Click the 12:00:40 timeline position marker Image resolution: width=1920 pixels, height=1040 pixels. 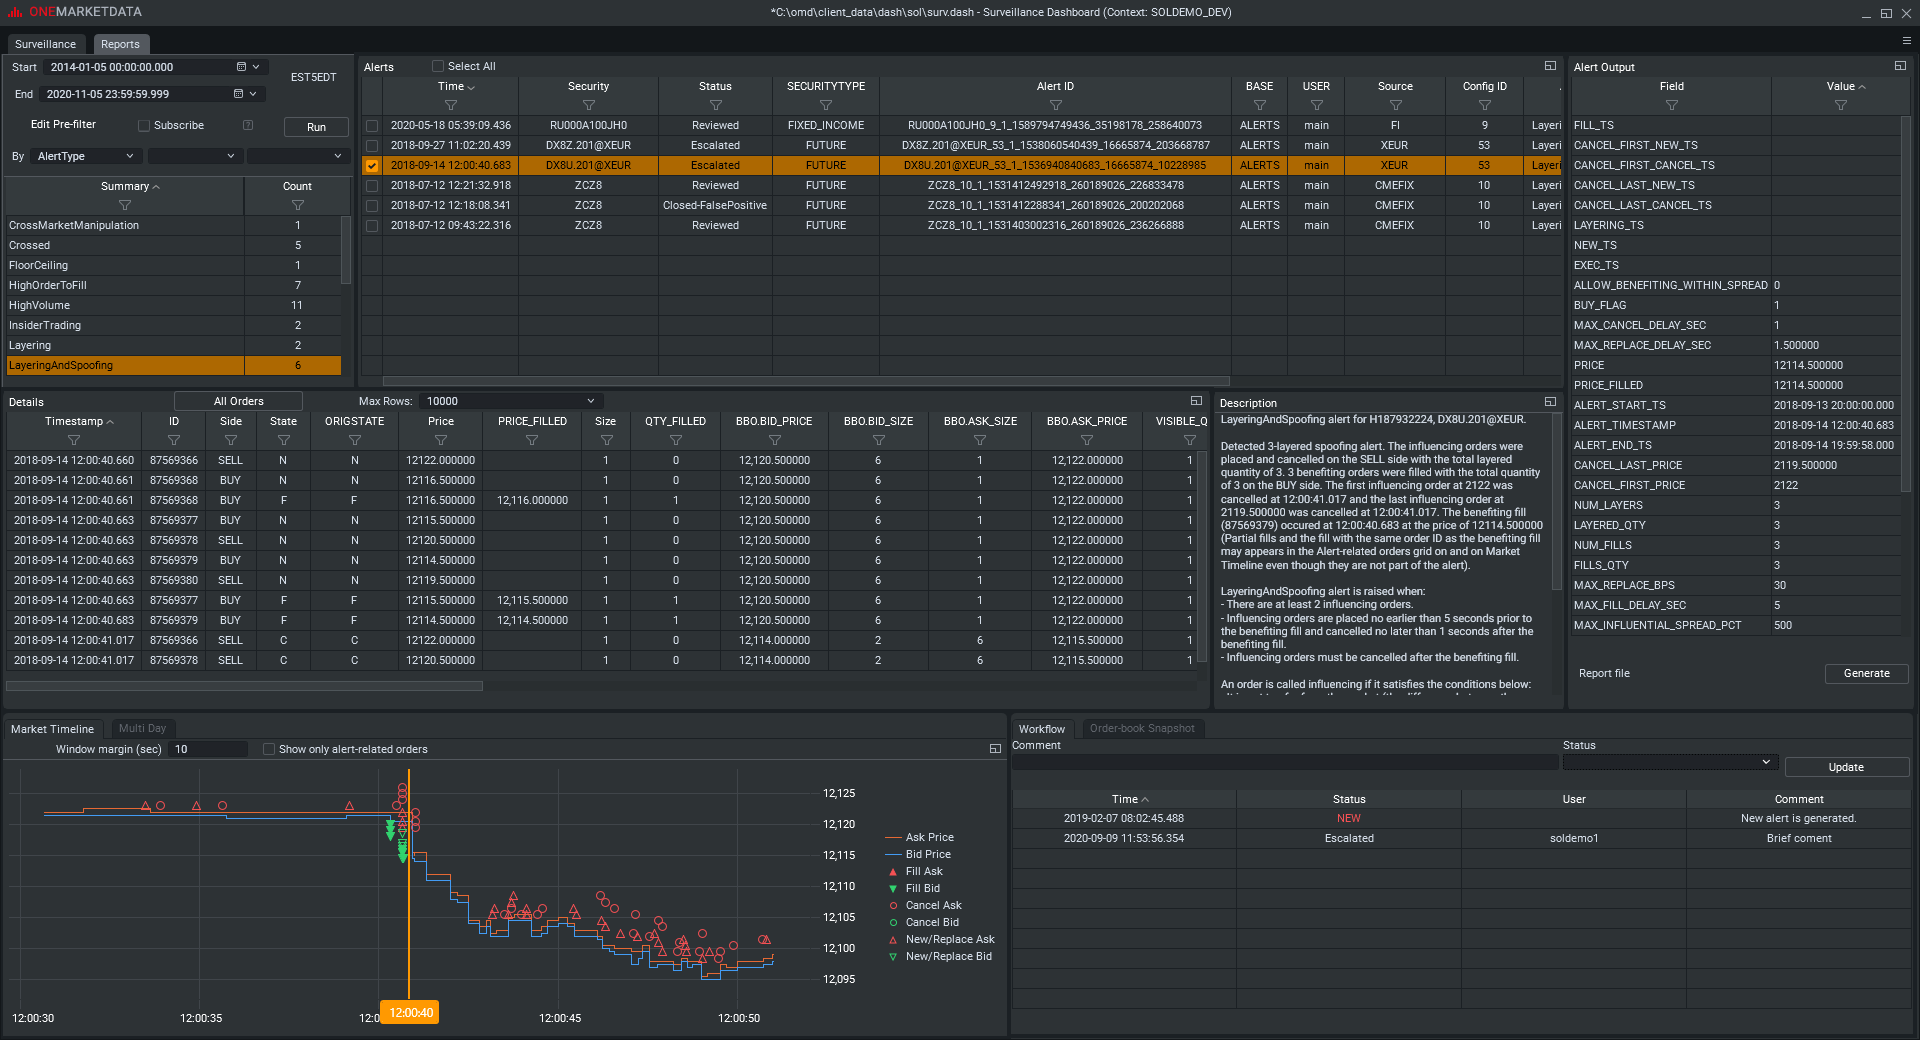[x=410, y=1012]
